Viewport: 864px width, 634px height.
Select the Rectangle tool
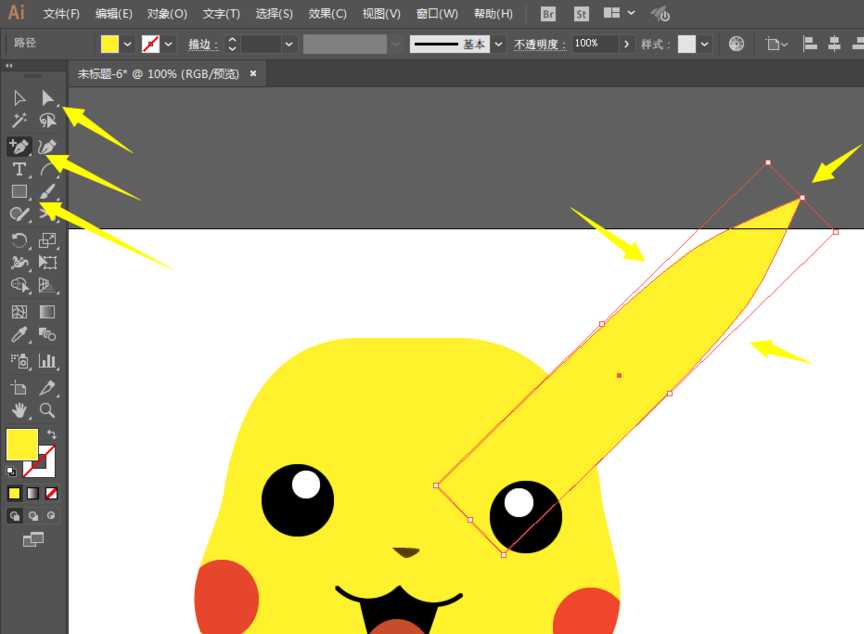pos(19,191)
